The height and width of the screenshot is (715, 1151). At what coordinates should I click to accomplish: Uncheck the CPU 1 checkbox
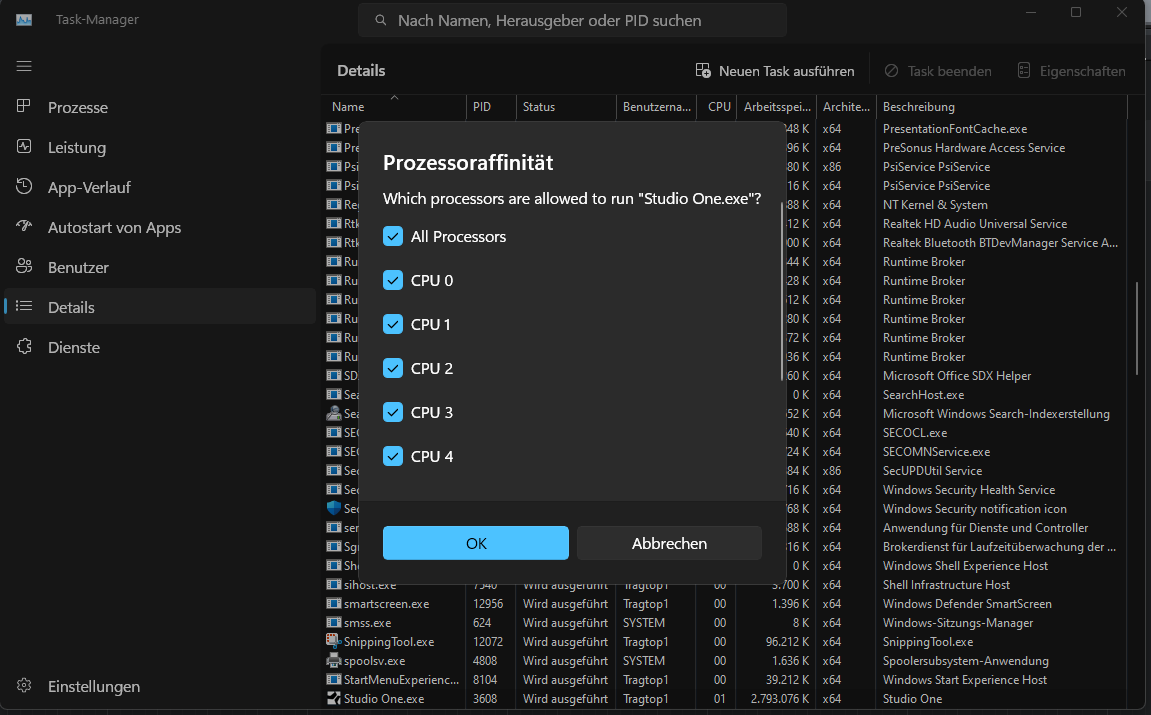(393, 324)
